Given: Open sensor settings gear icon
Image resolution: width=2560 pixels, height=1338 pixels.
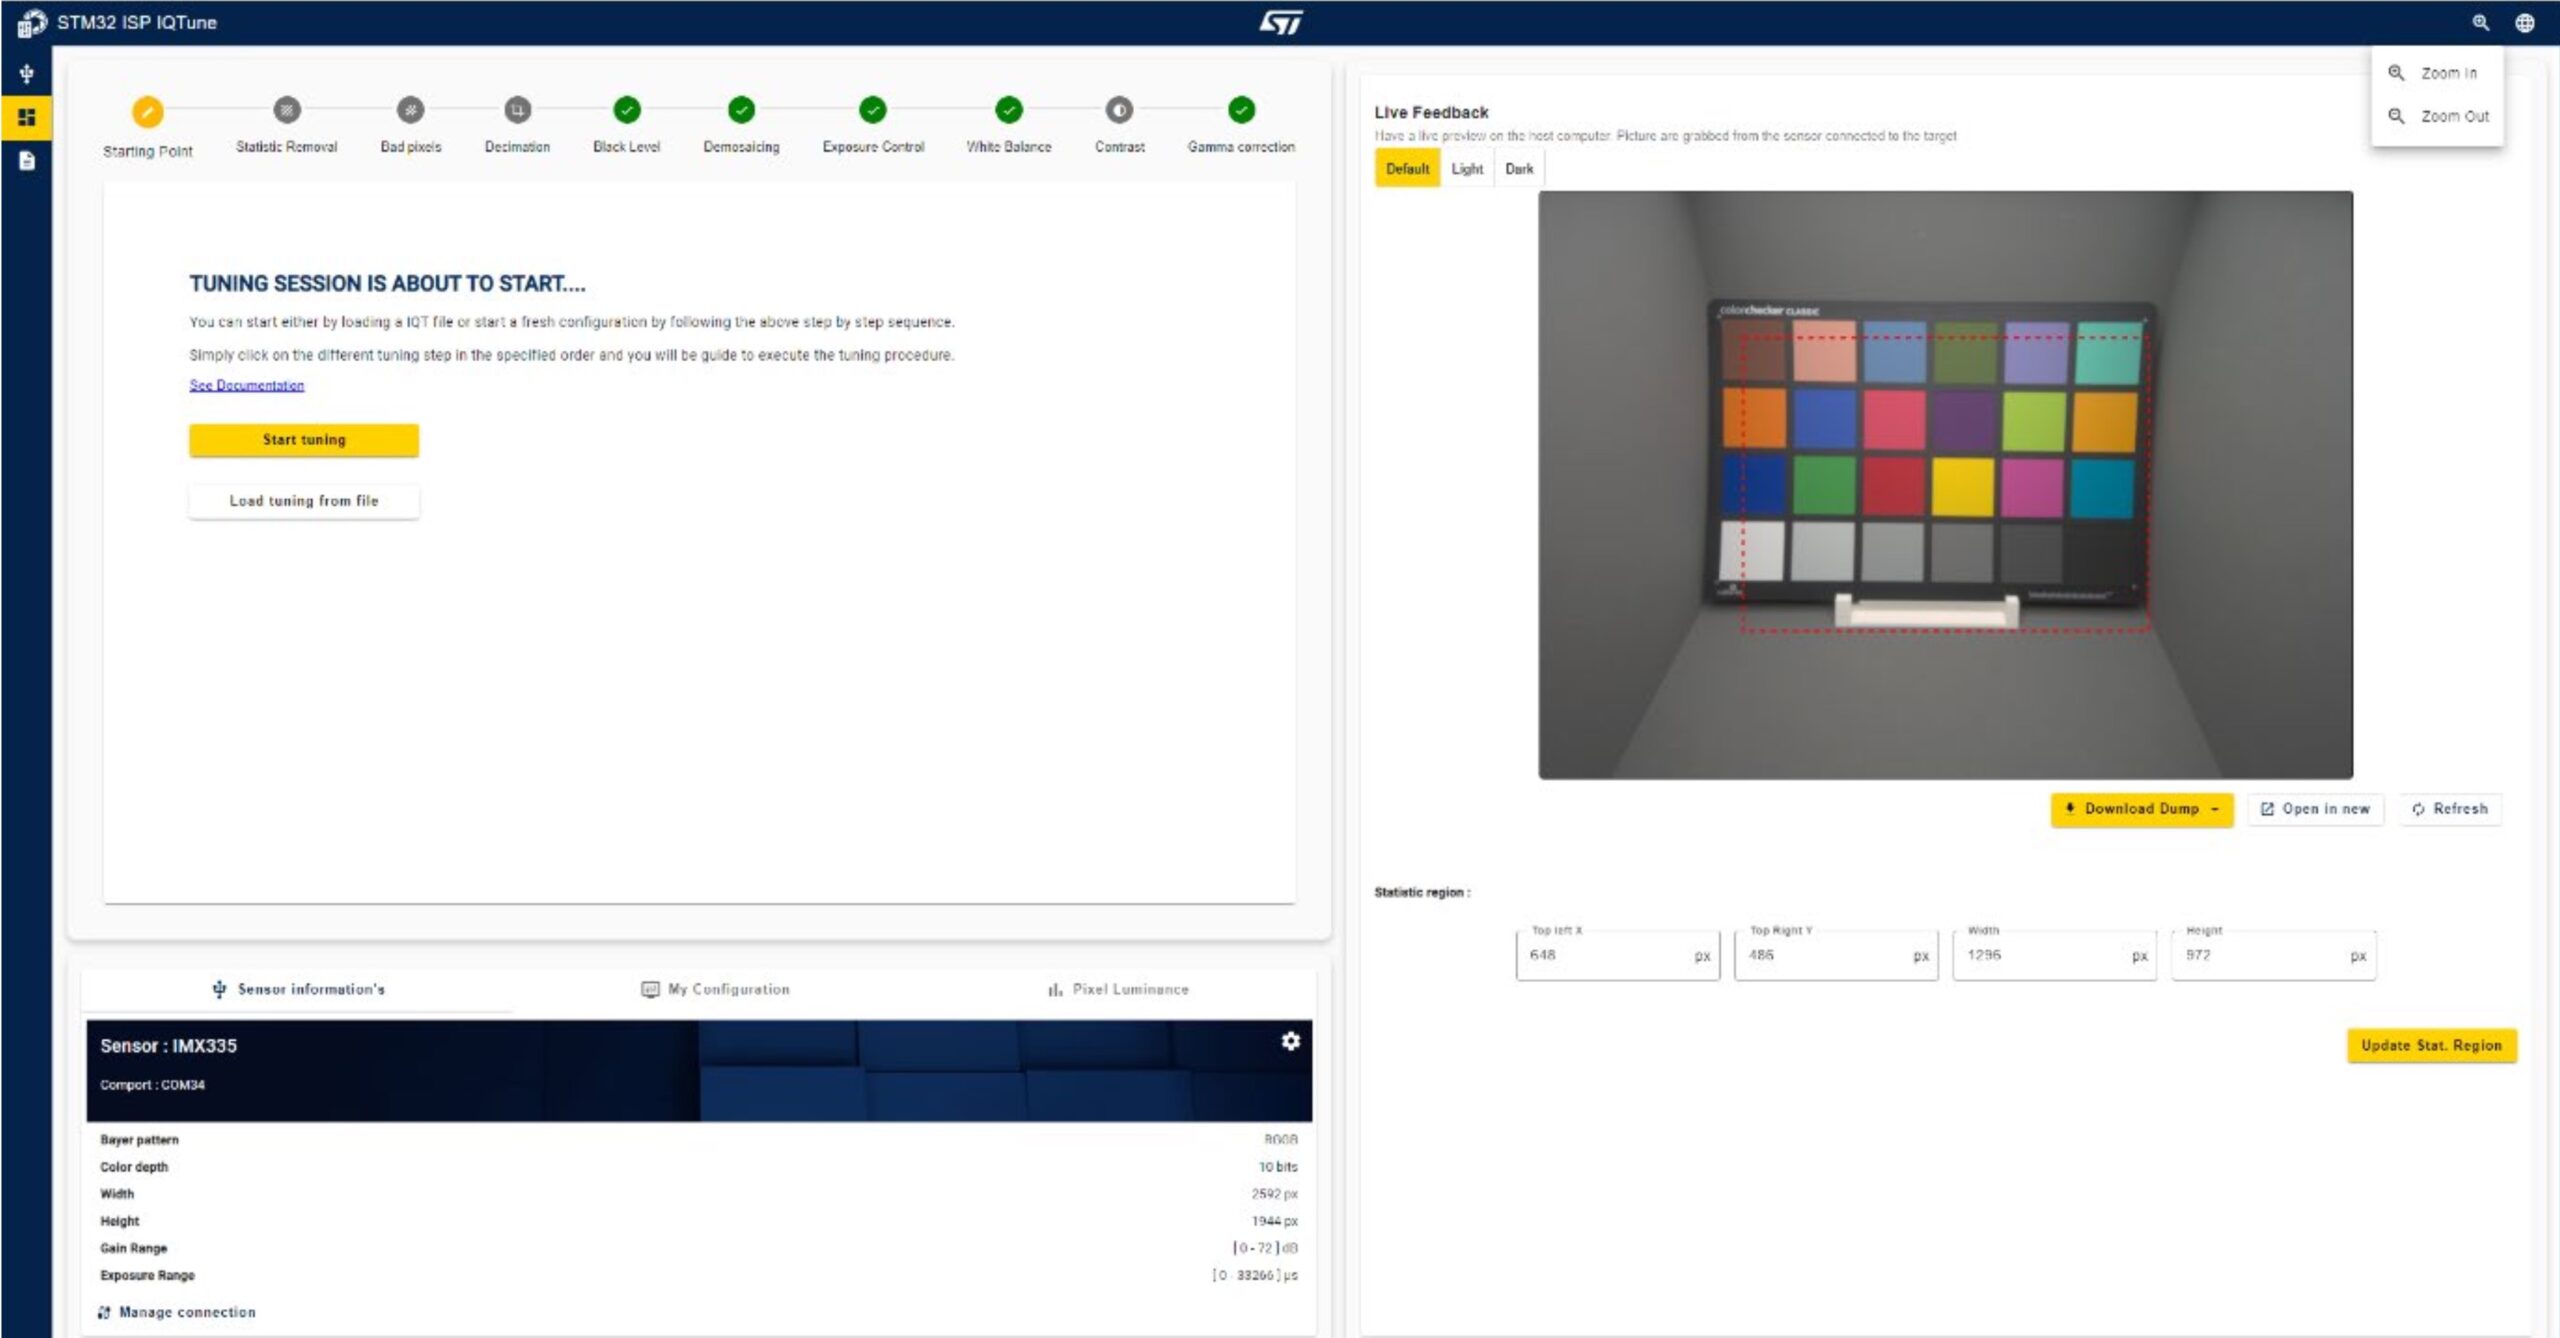Looking at the screenshot, I should click(1290, 1041).
